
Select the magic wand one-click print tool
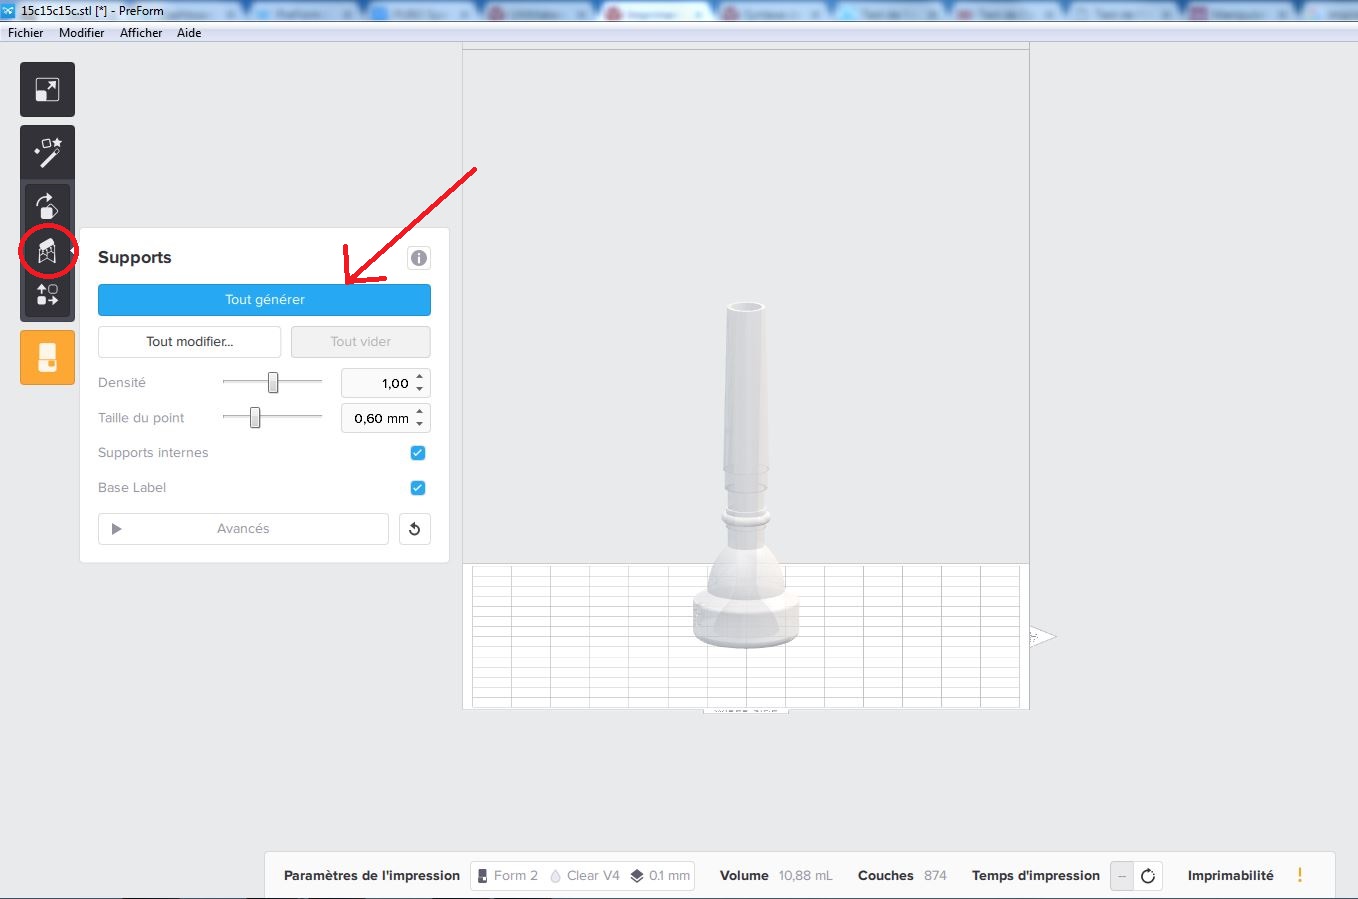pyautogui.click(x=47, y=152)
